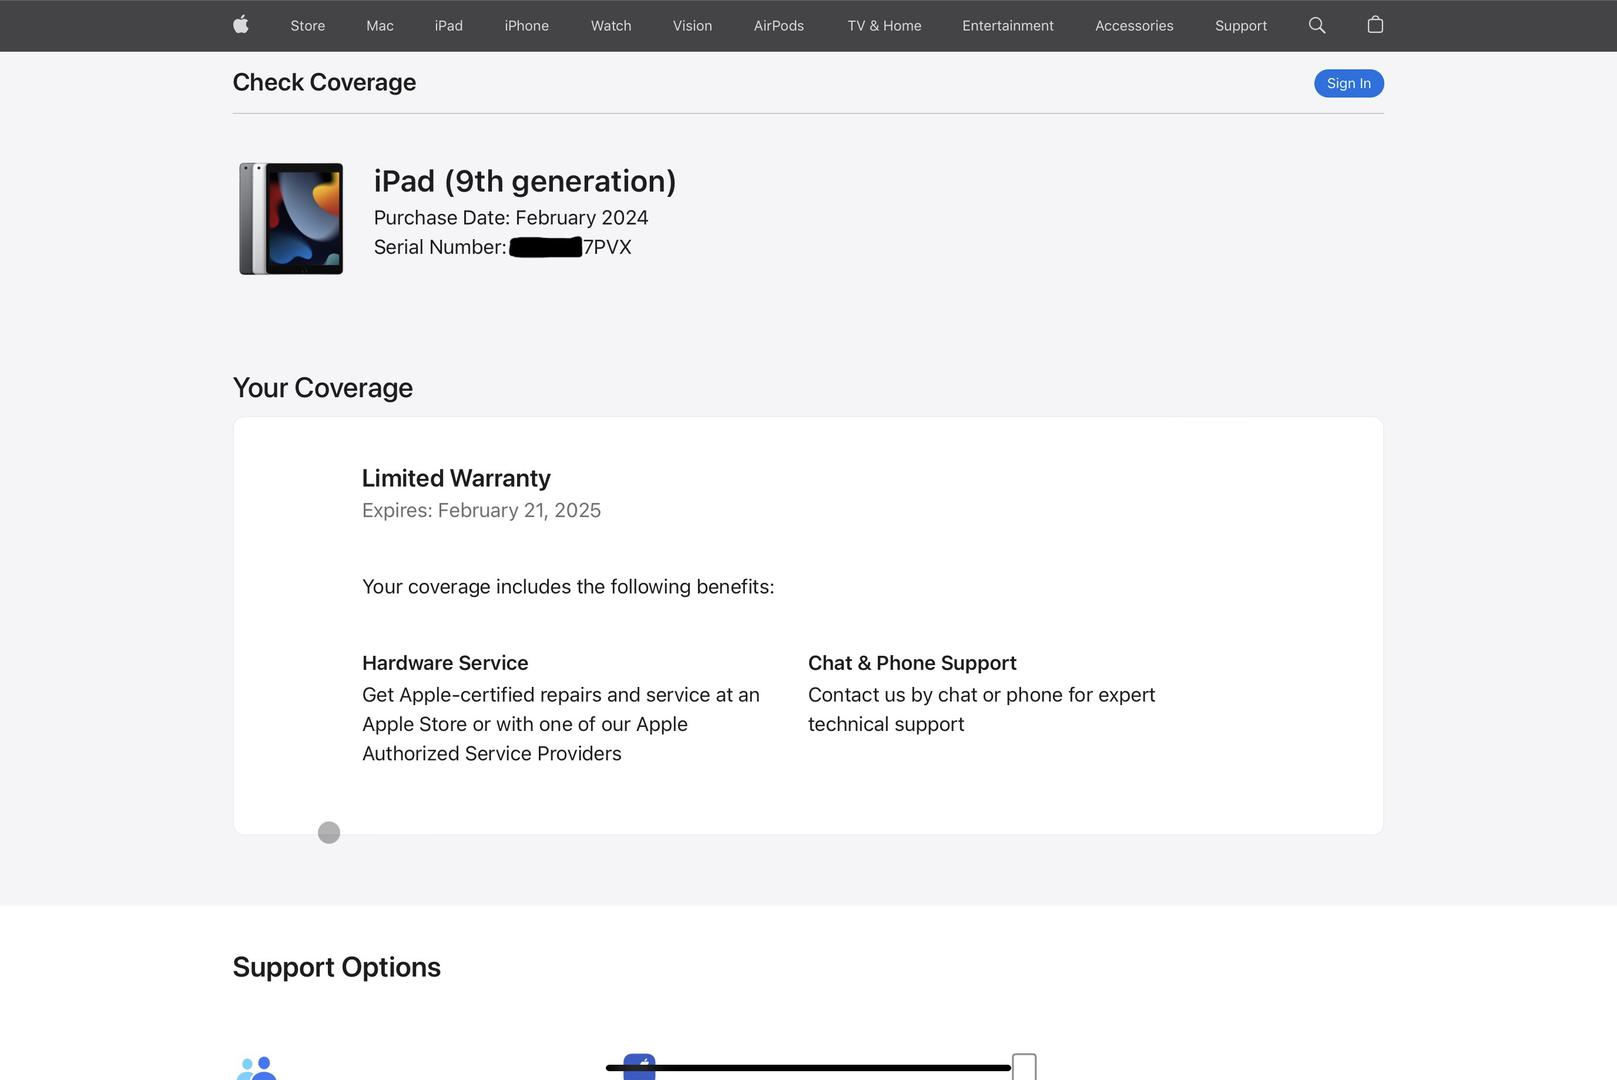
Task: Click the Support Options heading
Action: click(337, 967)
